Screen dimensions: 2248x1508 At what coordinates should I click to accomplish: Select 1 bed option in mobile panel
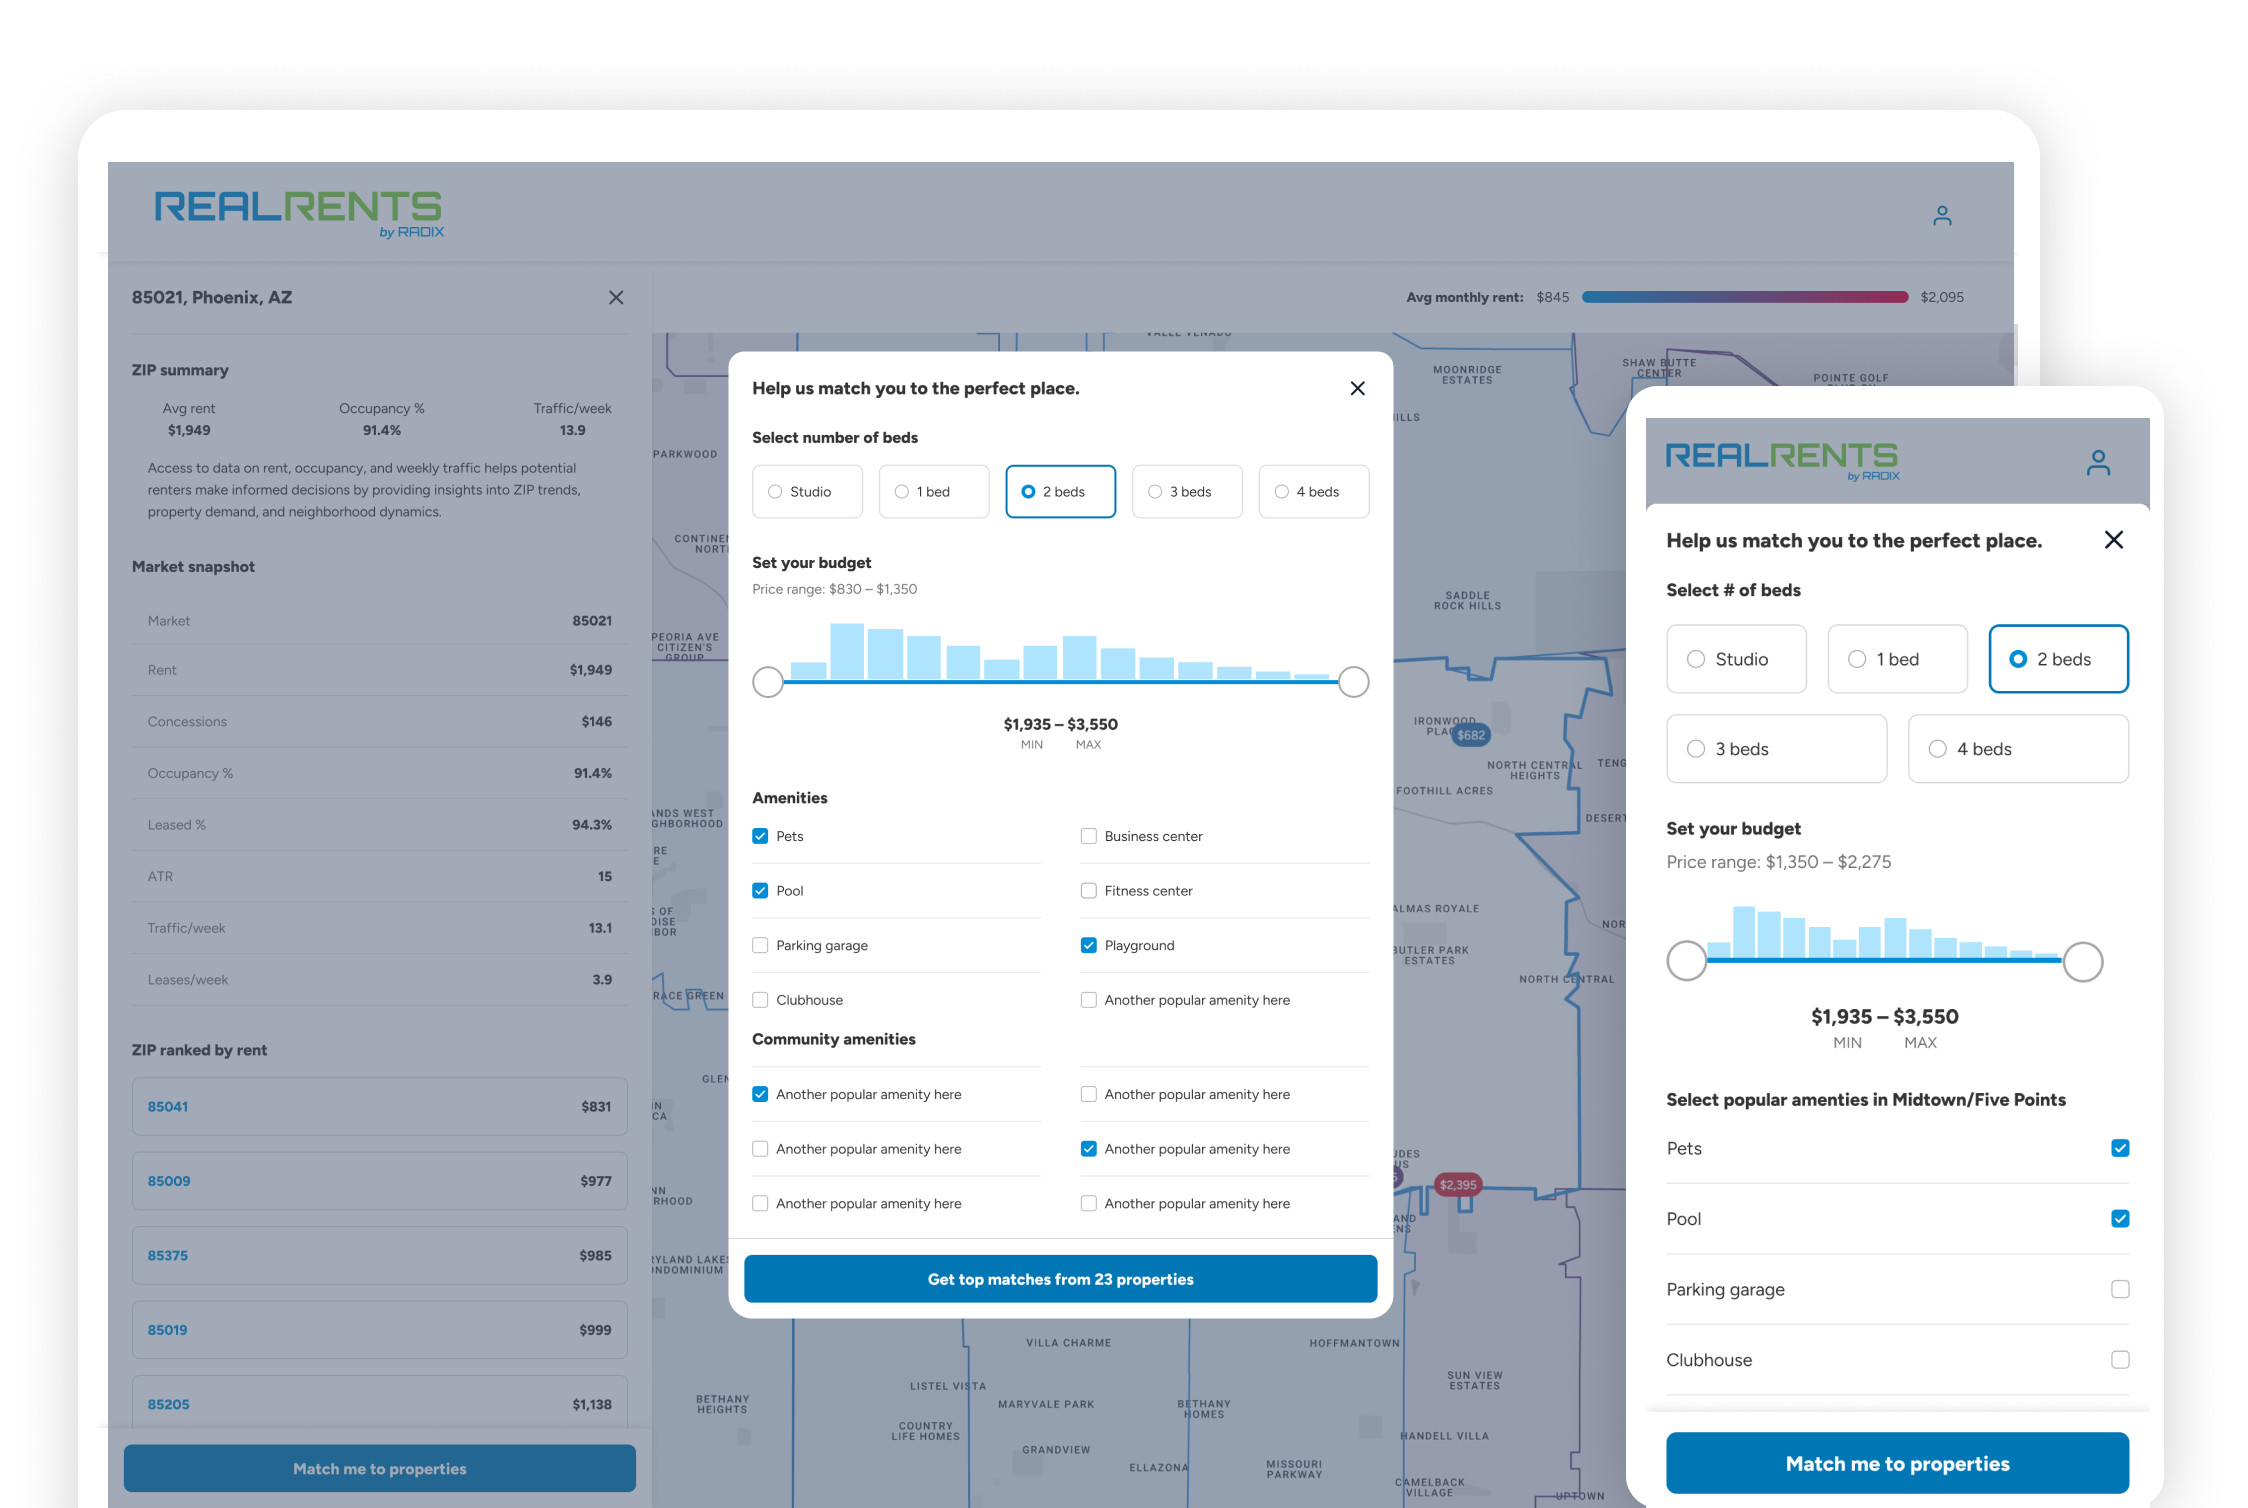point(1897,659)
